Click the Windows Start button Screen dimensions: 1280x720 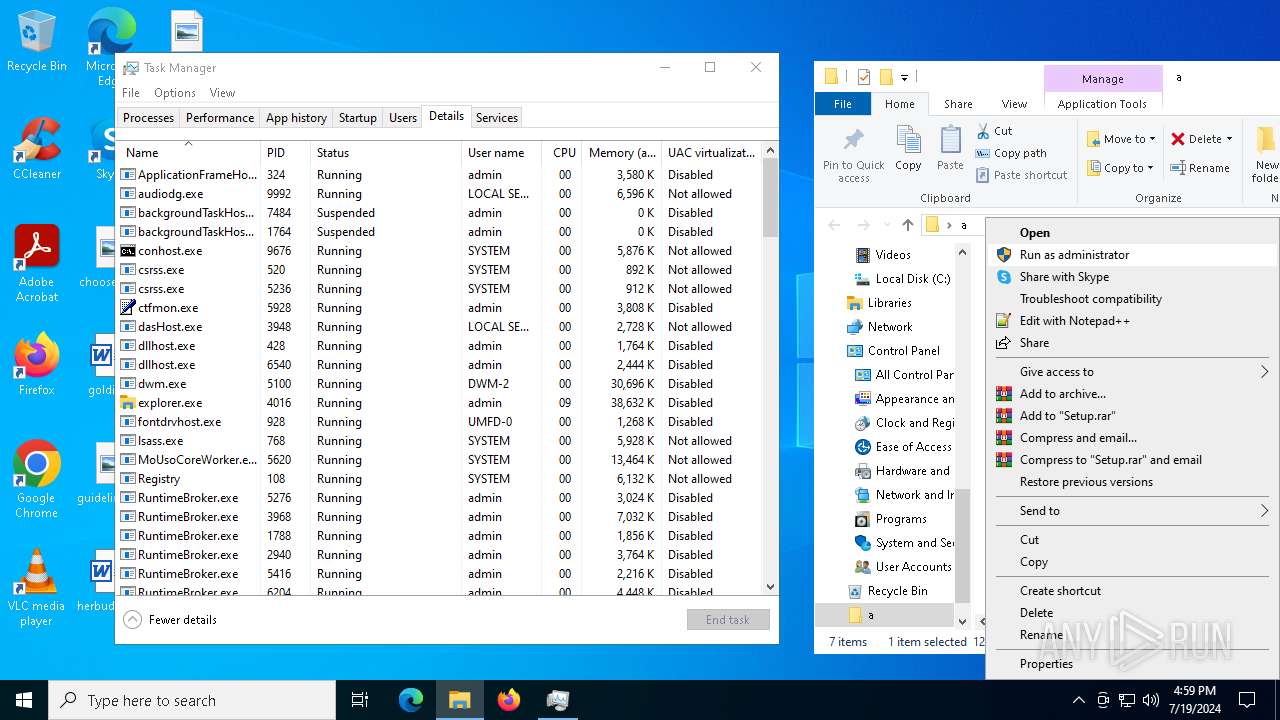[x=24, y=700]
